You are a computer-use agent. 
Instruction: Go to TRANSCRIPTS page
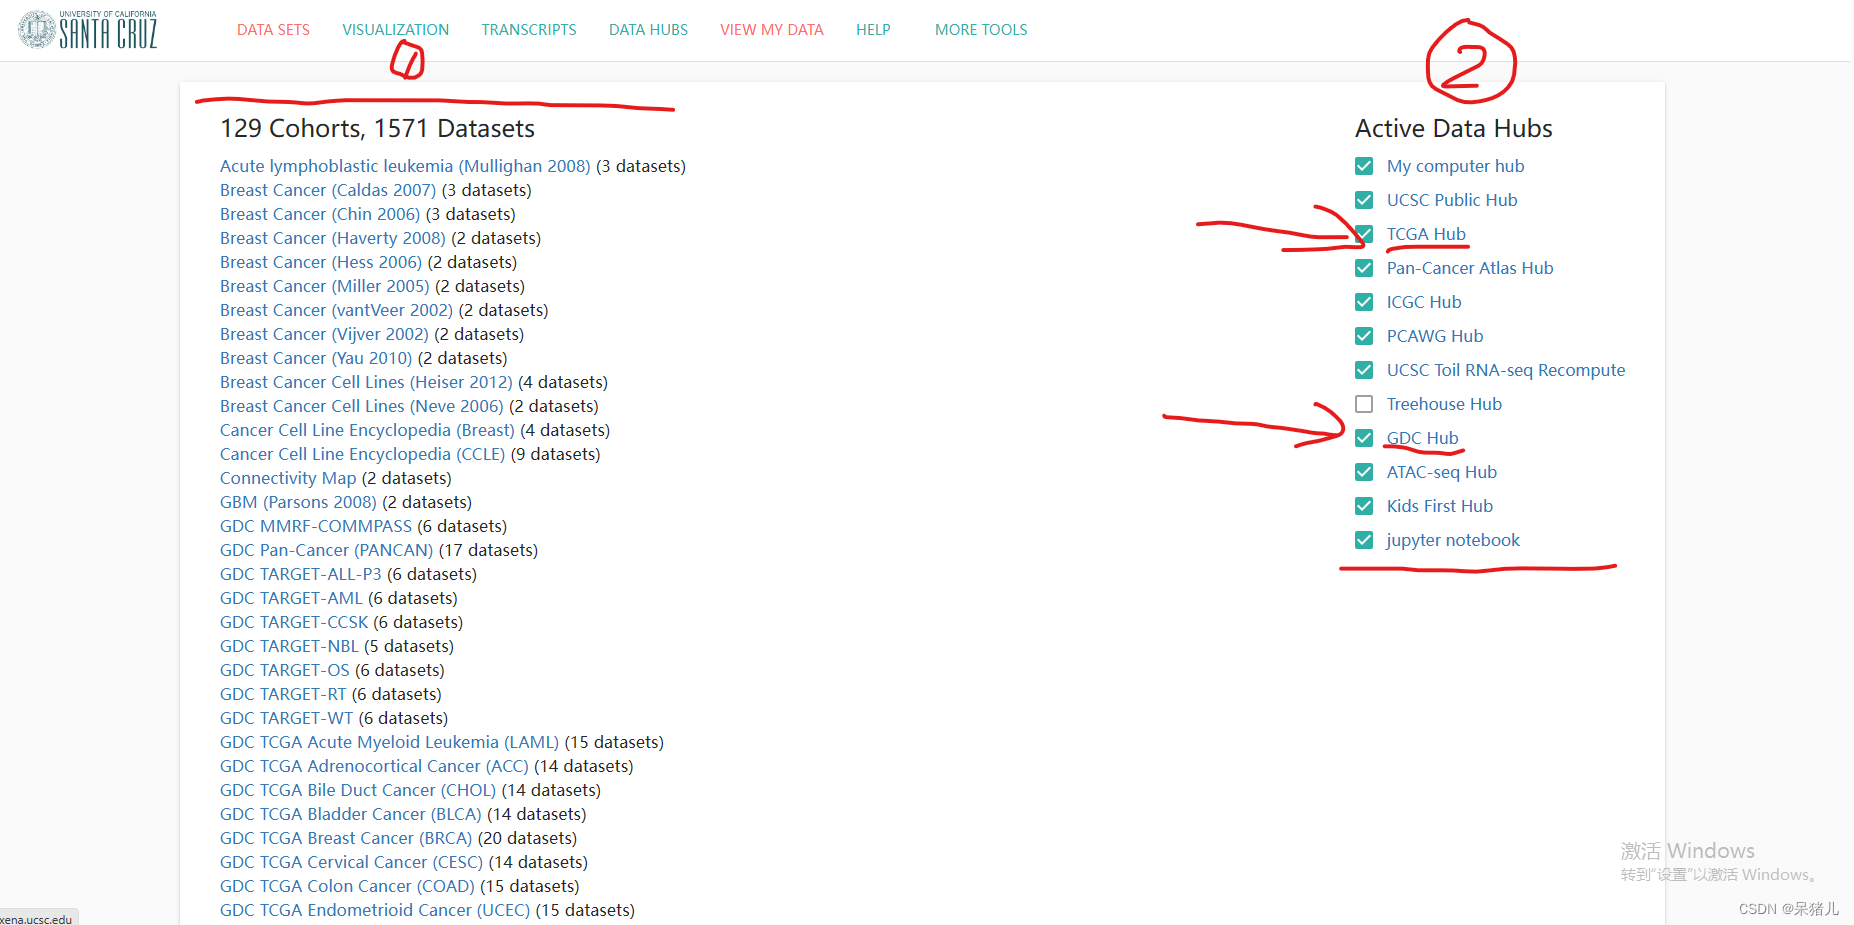(x=529, y=30)
